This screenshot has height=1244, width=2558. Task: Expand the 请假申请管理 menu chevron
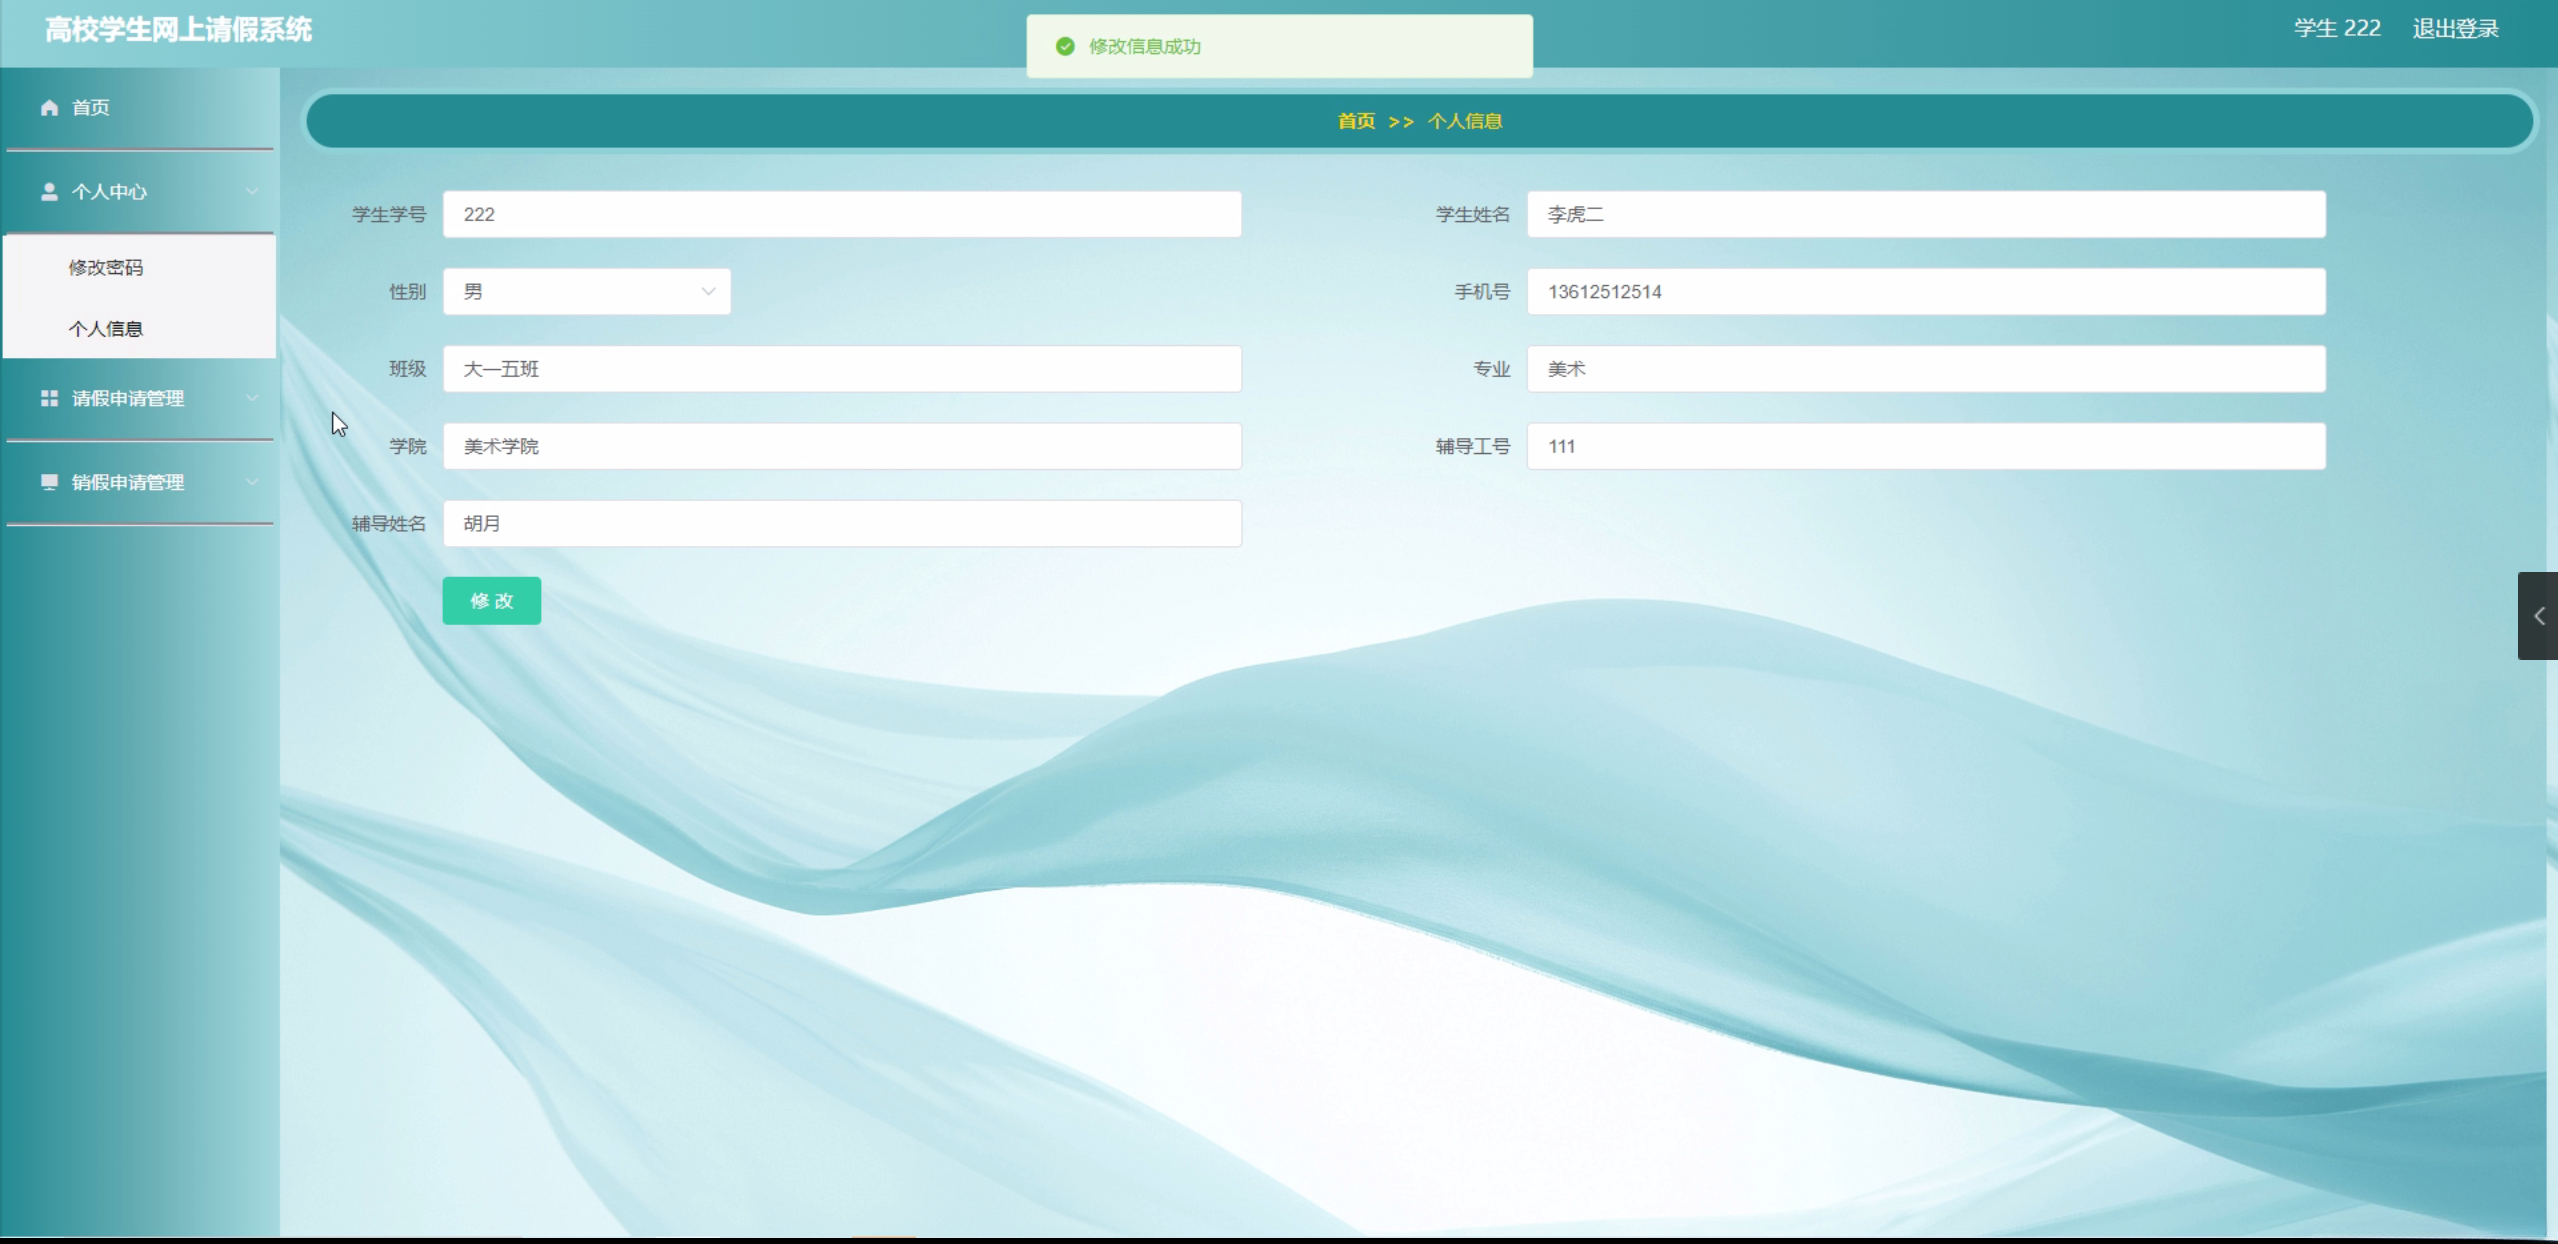coord(252,398)
